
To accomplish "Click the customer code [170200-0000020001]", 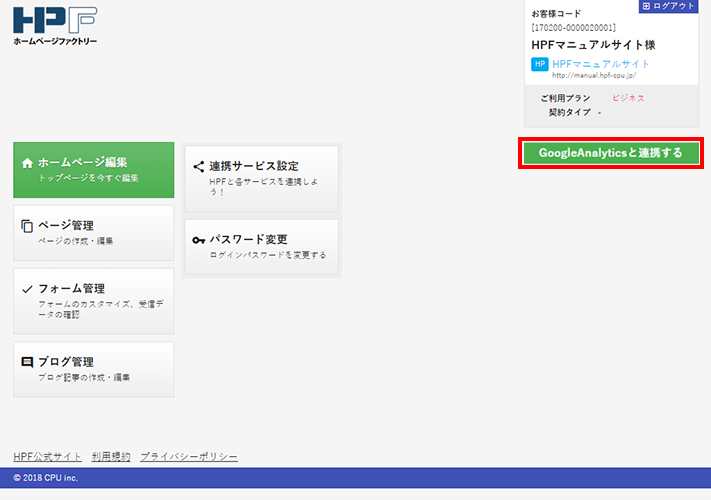I will [x=573, y=28].
